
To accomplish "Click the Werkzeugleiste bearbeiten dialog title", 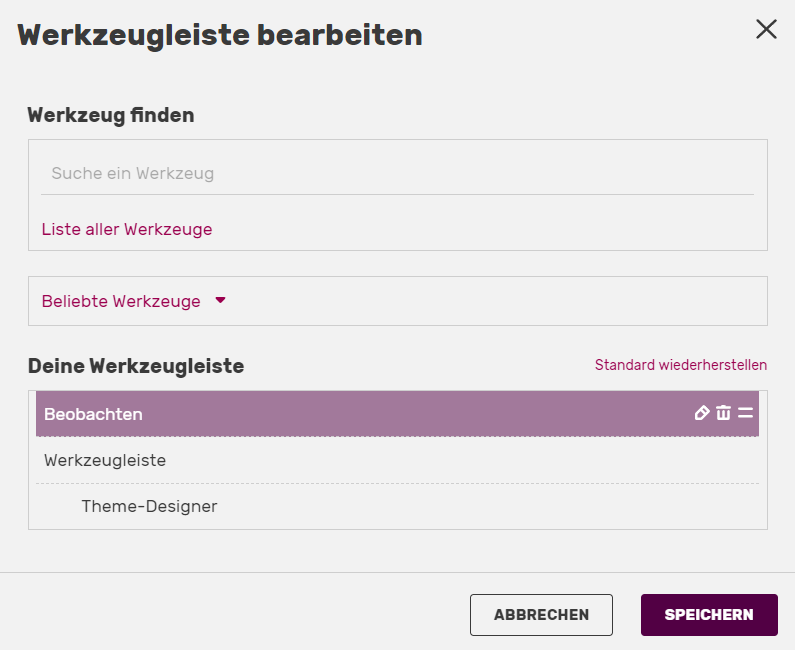I will [x=220, y=35].
